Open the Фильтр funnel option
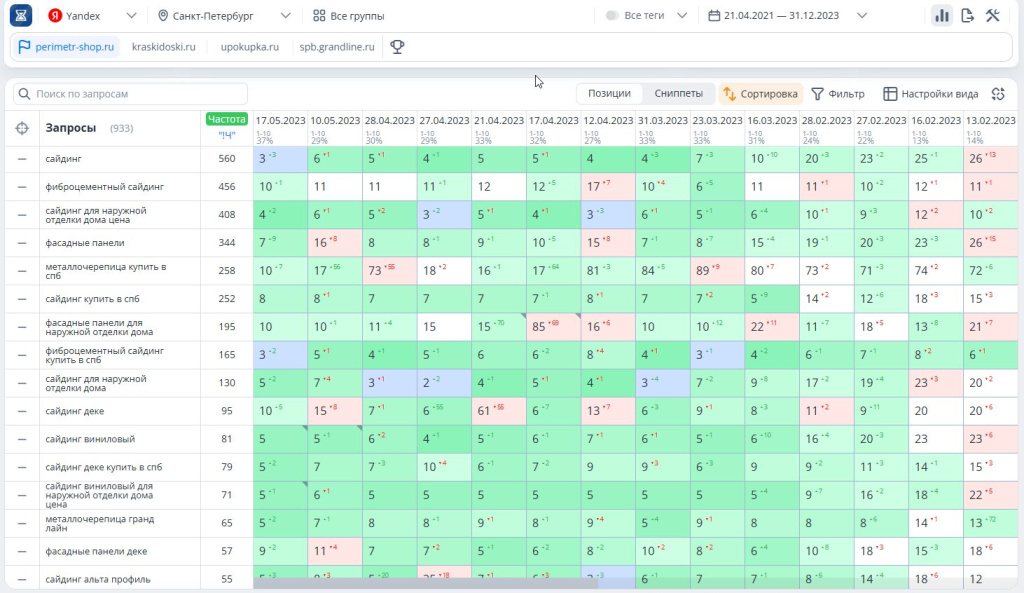This screenshot has width=1024, height=593. (x=837, y=94)
